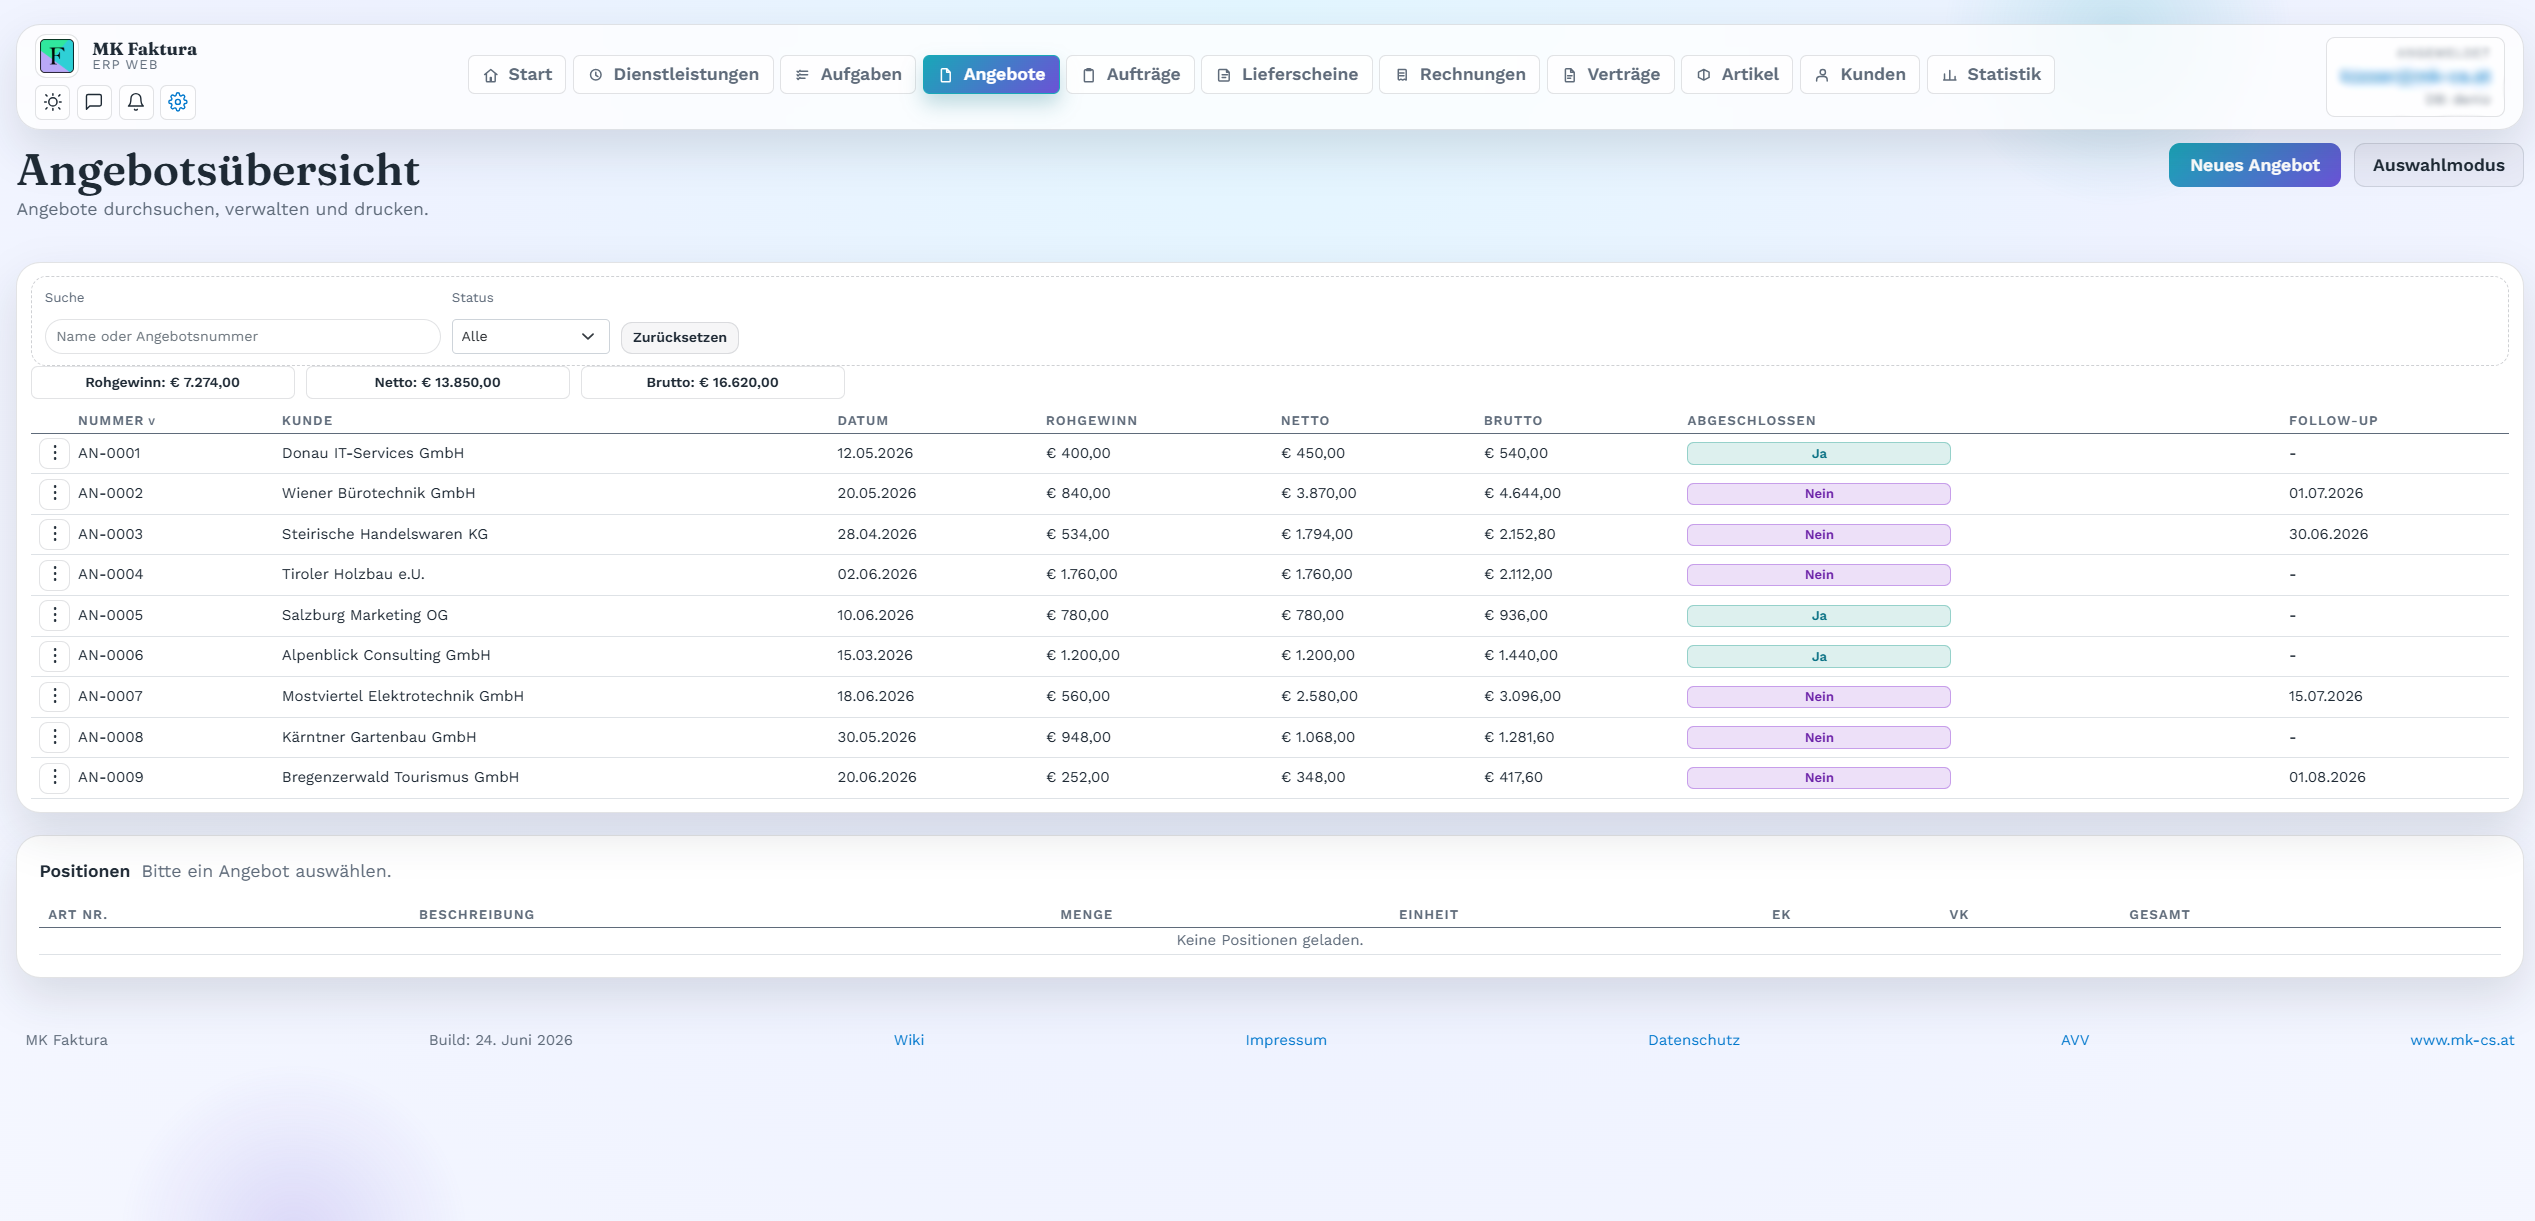The height and width of the screenshot is (1221, 2535).
Task: Click the Netto column header
Action: (1305, 421)
